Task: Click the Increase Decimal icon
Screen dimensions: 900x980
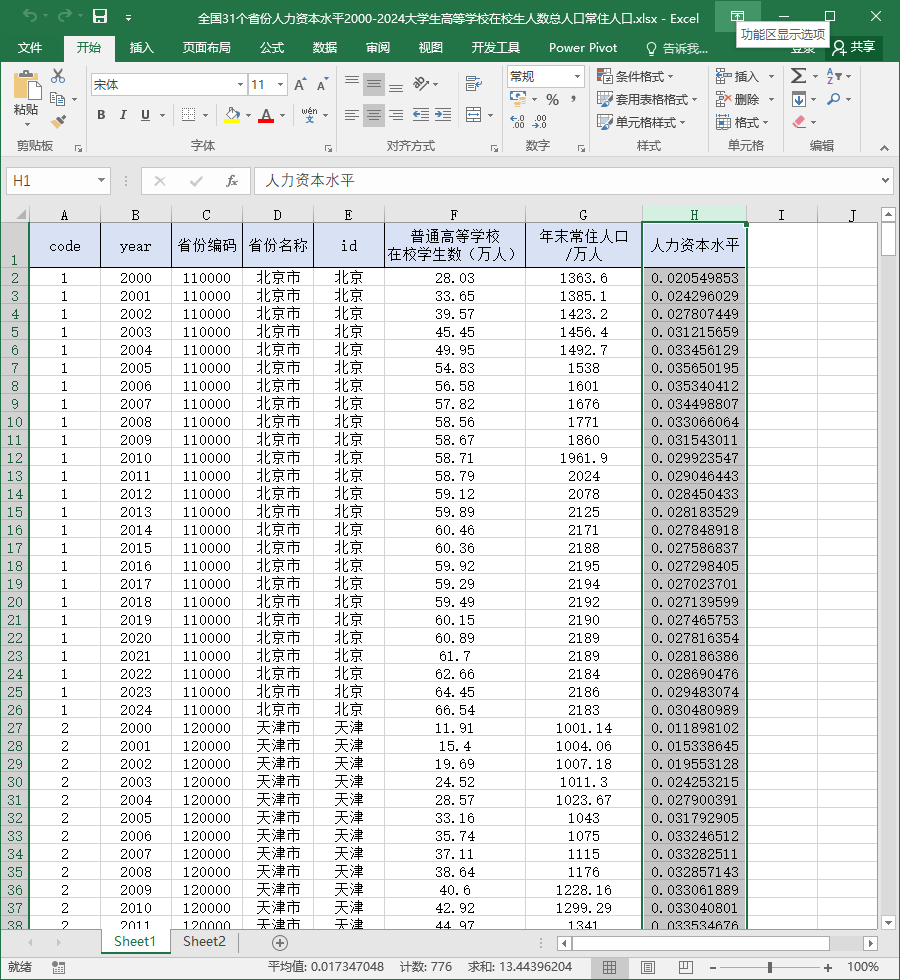Action: pos(518,122)
